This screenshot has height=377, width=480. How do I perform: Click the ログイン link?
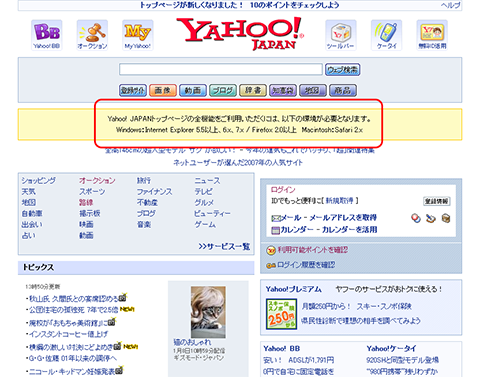[283, 190]
